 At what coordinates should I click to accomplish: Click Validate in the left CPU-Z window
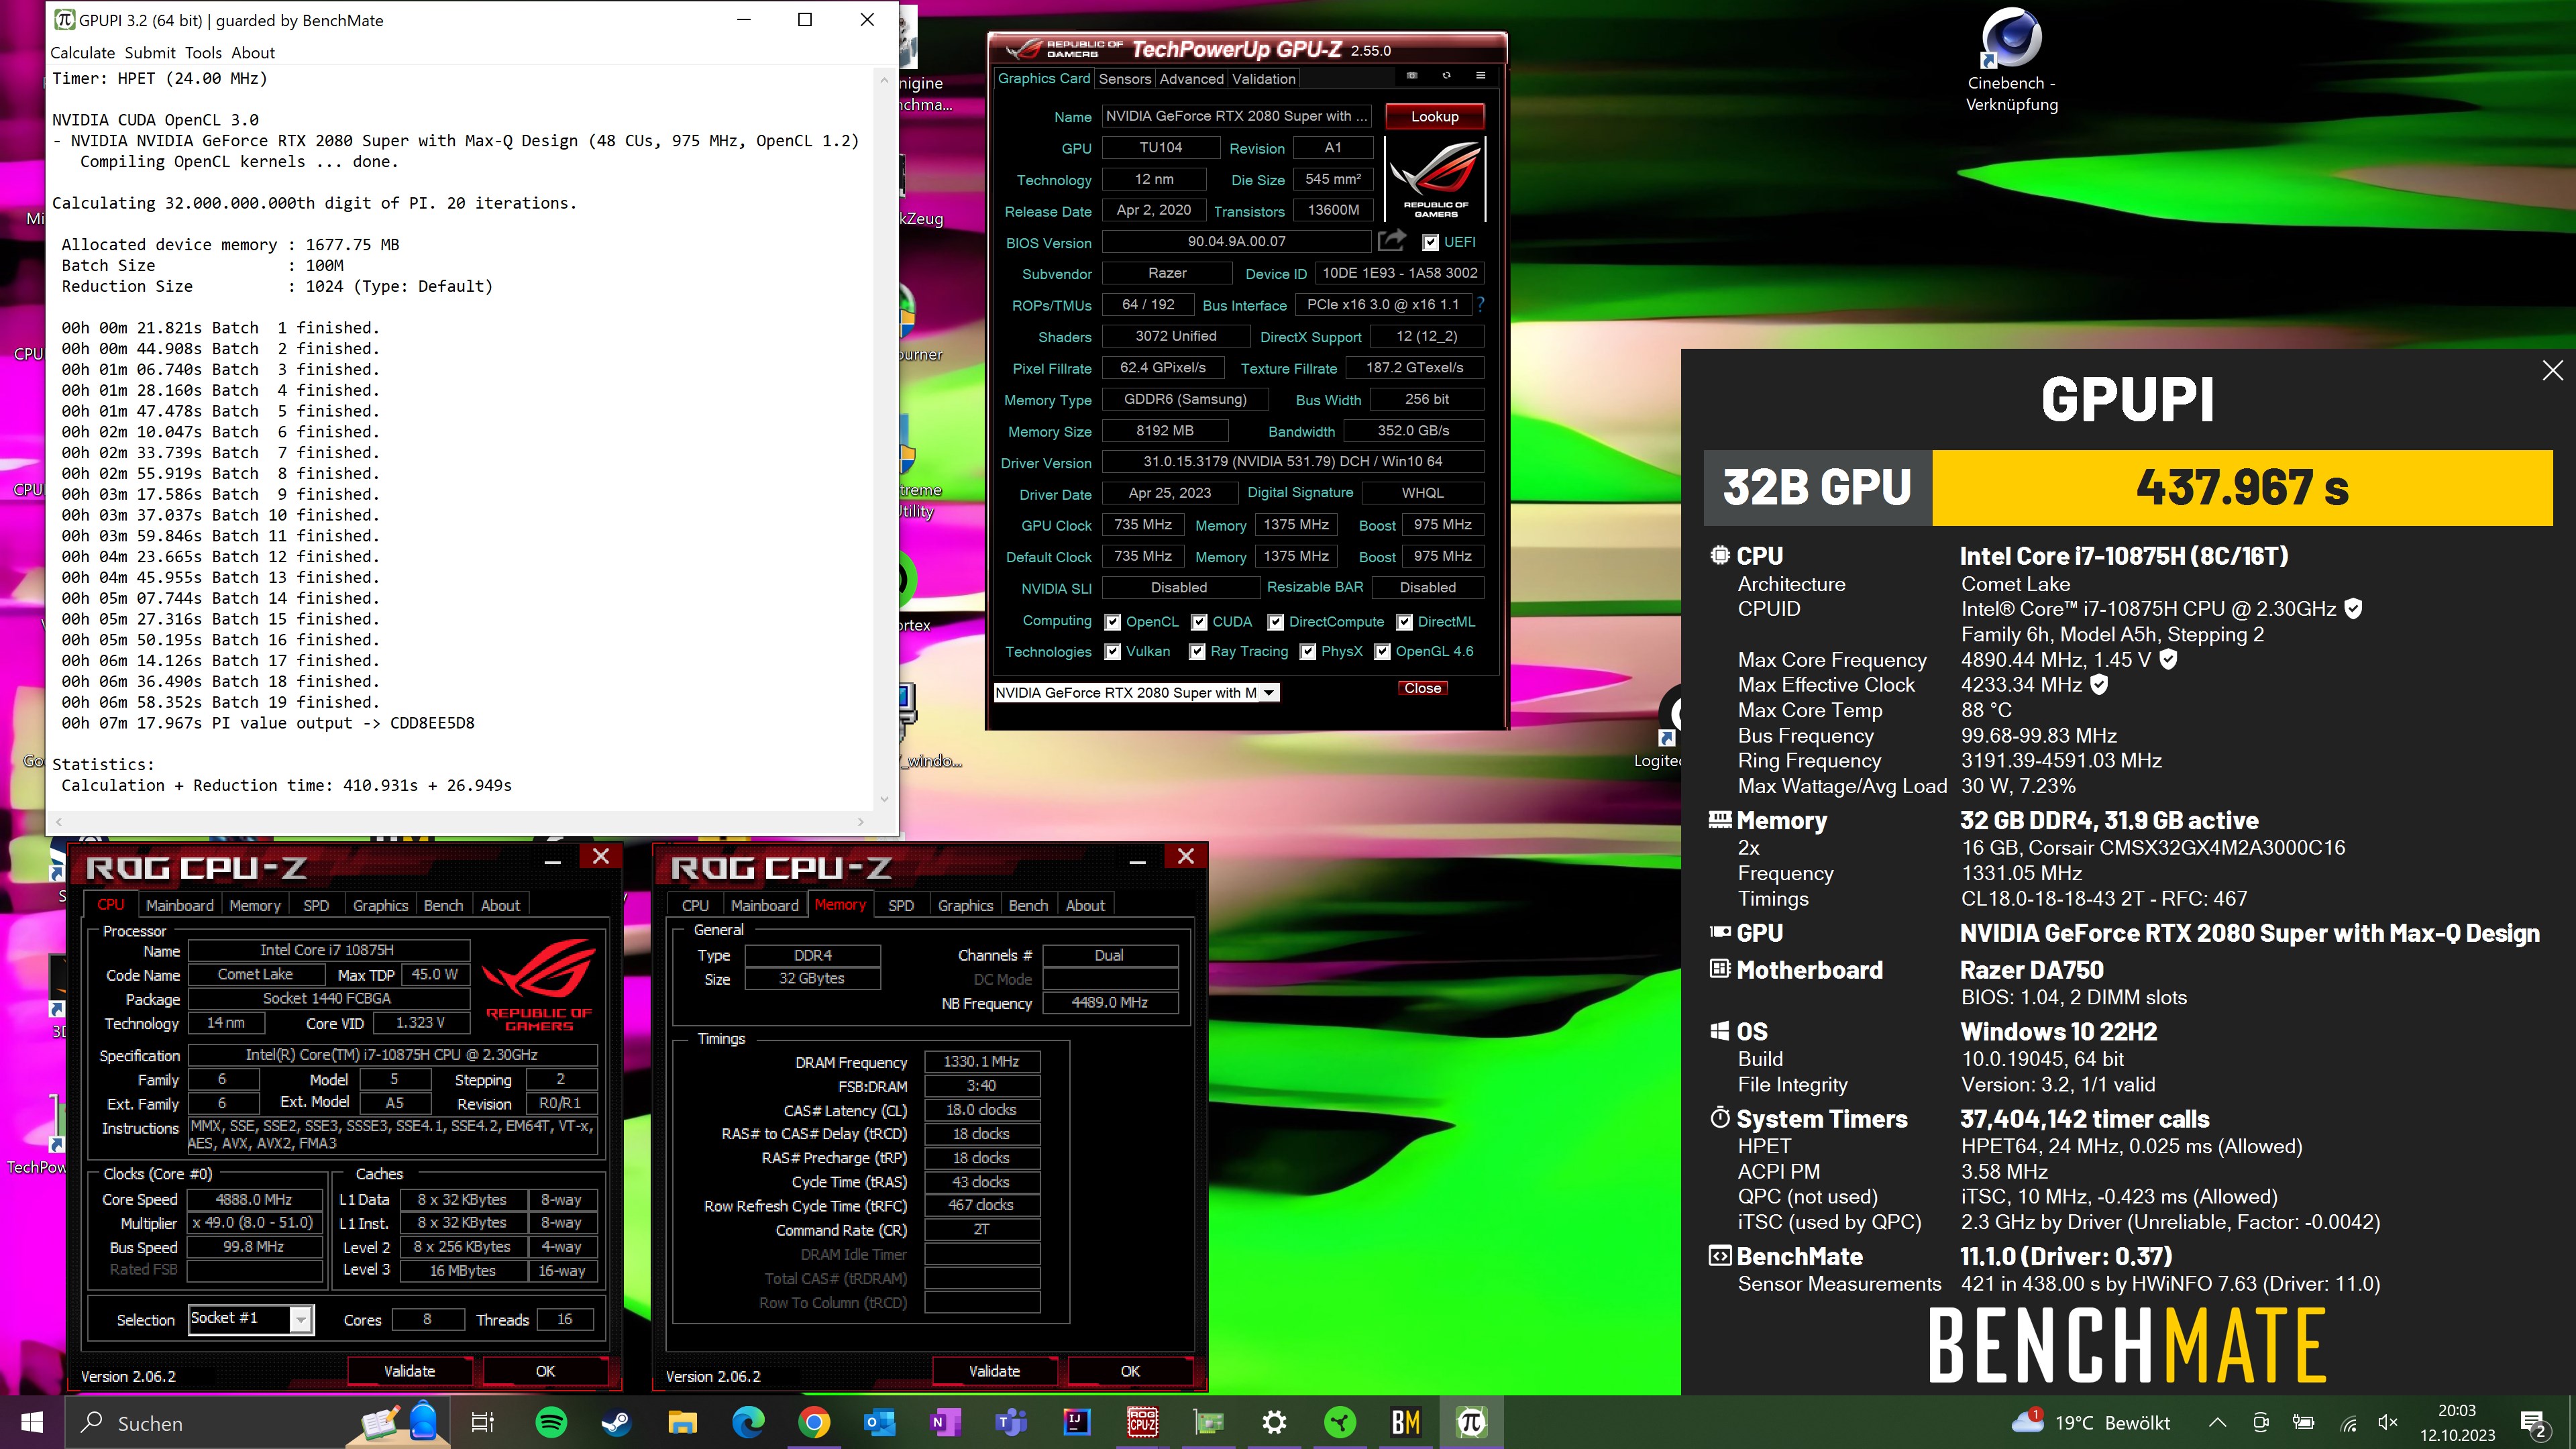409,1371
